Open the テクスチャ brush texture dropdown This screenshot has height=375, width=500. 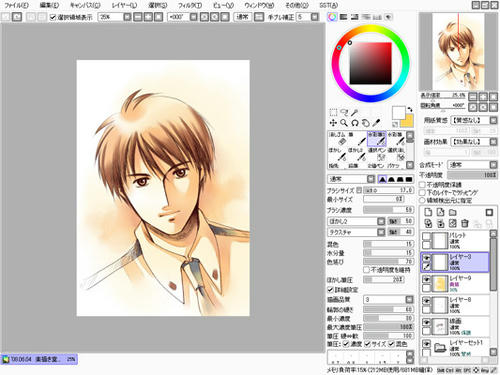[x=356, y=232]
